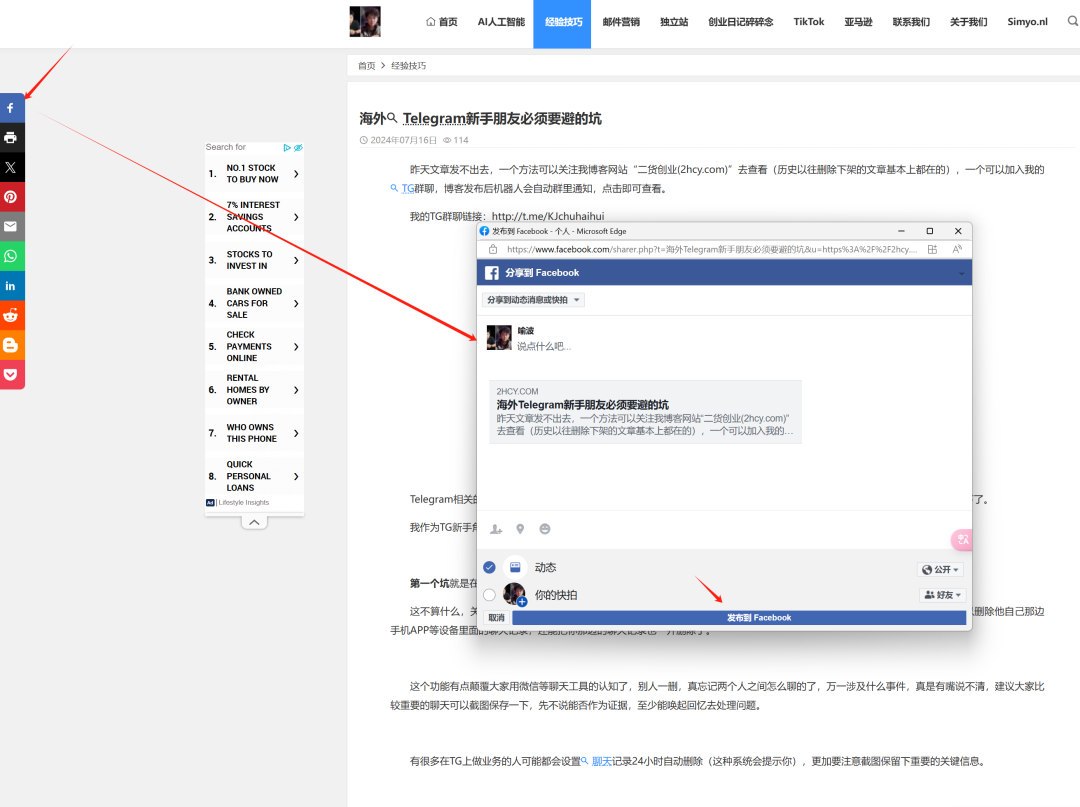1080x807 pixels.
Task: Save to Pocket with the sidebar icon
Action: coord(11,375)
